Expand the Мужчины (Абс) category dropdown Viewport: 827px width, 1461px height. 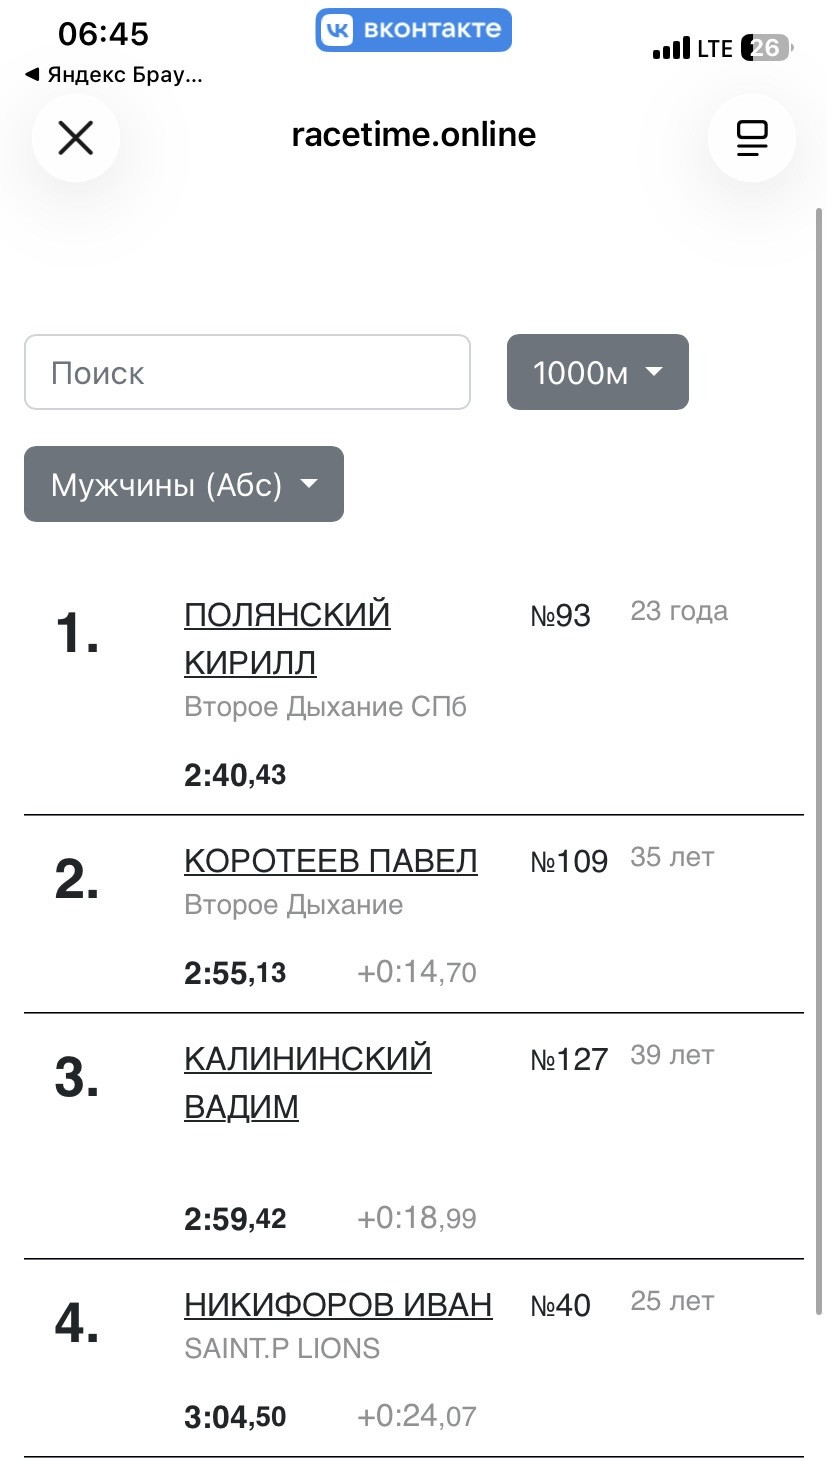[184, 484]
